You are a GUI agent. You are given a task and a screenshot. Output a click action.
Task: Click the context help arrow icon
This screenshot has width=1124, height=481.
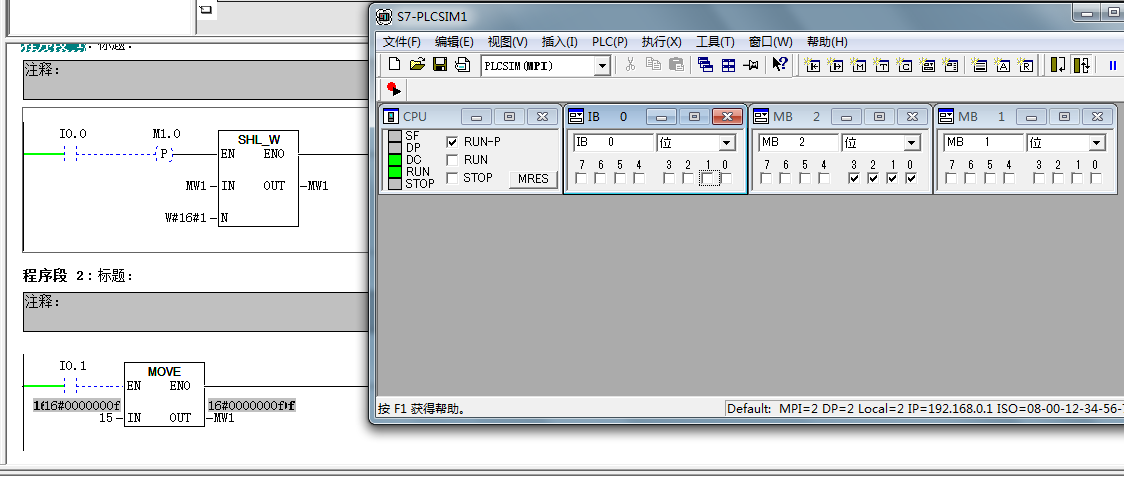[780, 65]
